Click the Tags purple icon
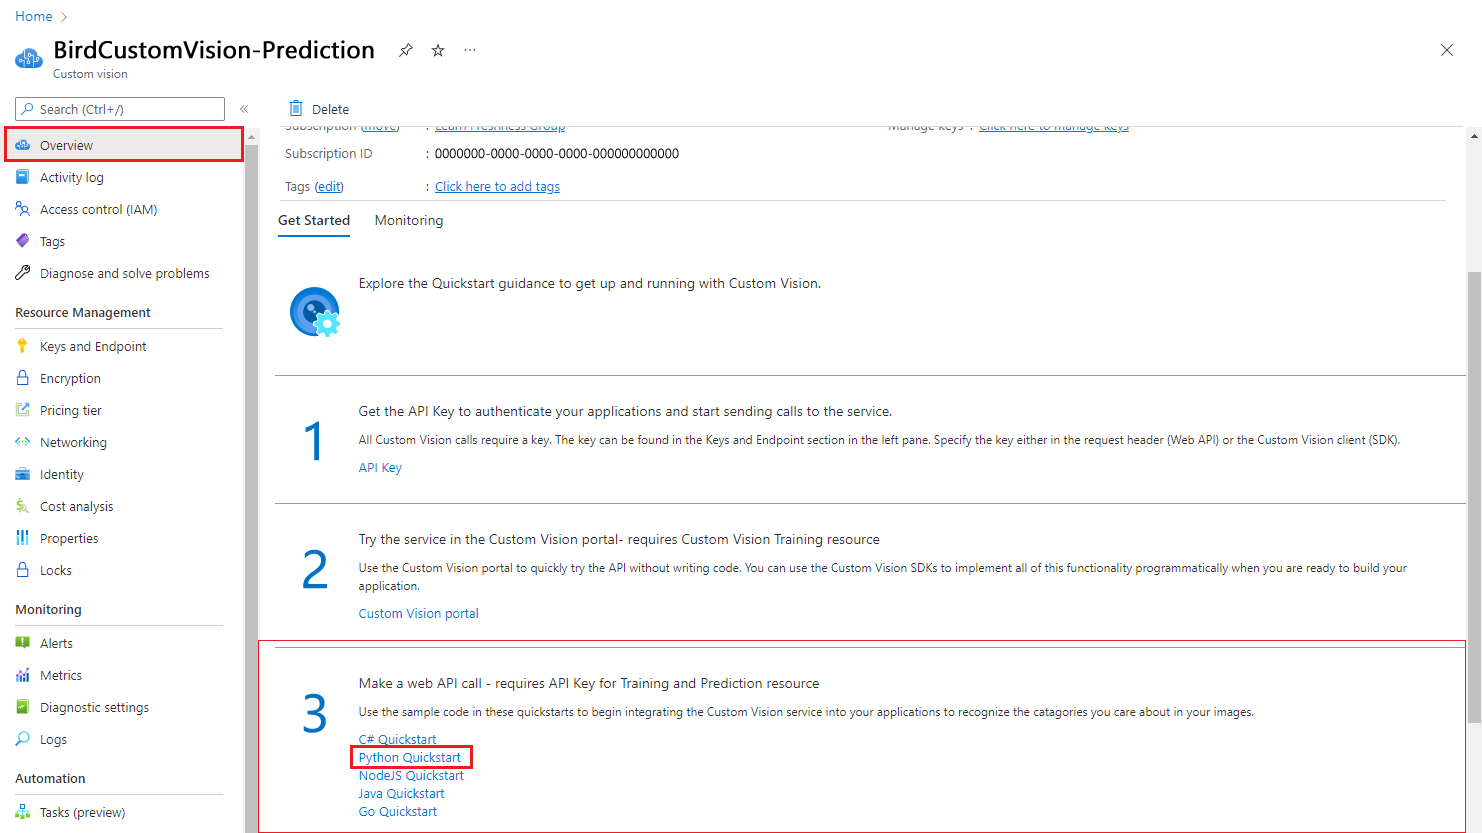The width and height of the screenshot is (1482, 833). 23,241
